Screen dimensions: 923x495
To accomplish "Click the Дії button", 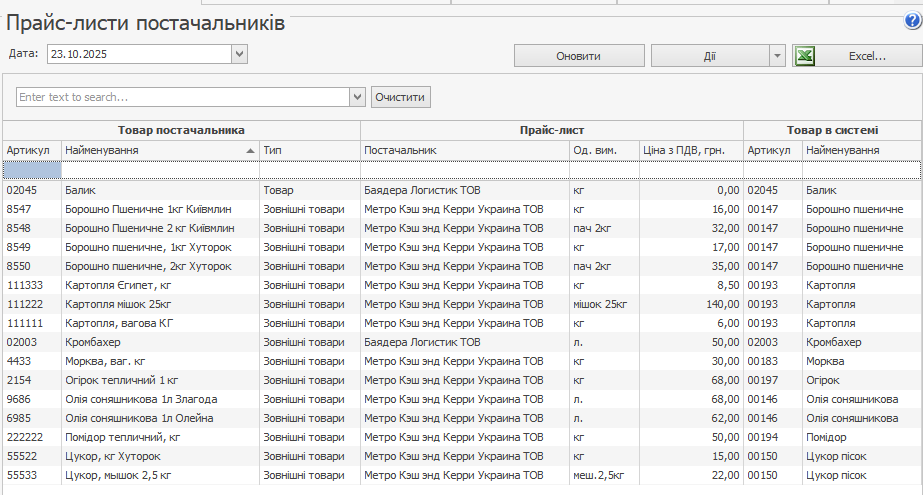I will tap(709, 56).
